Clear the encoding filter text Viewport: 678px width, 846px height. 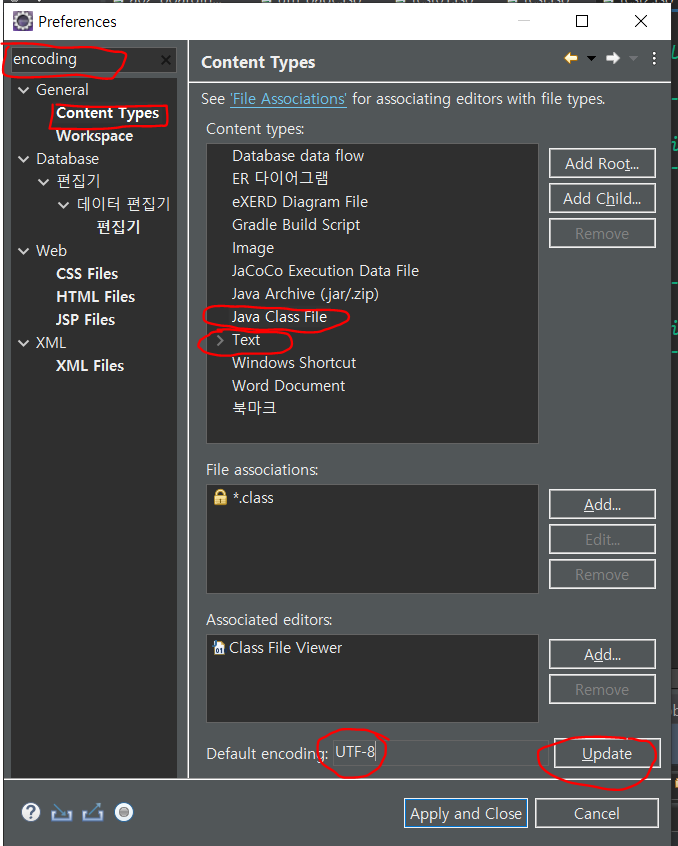point(166,60)
